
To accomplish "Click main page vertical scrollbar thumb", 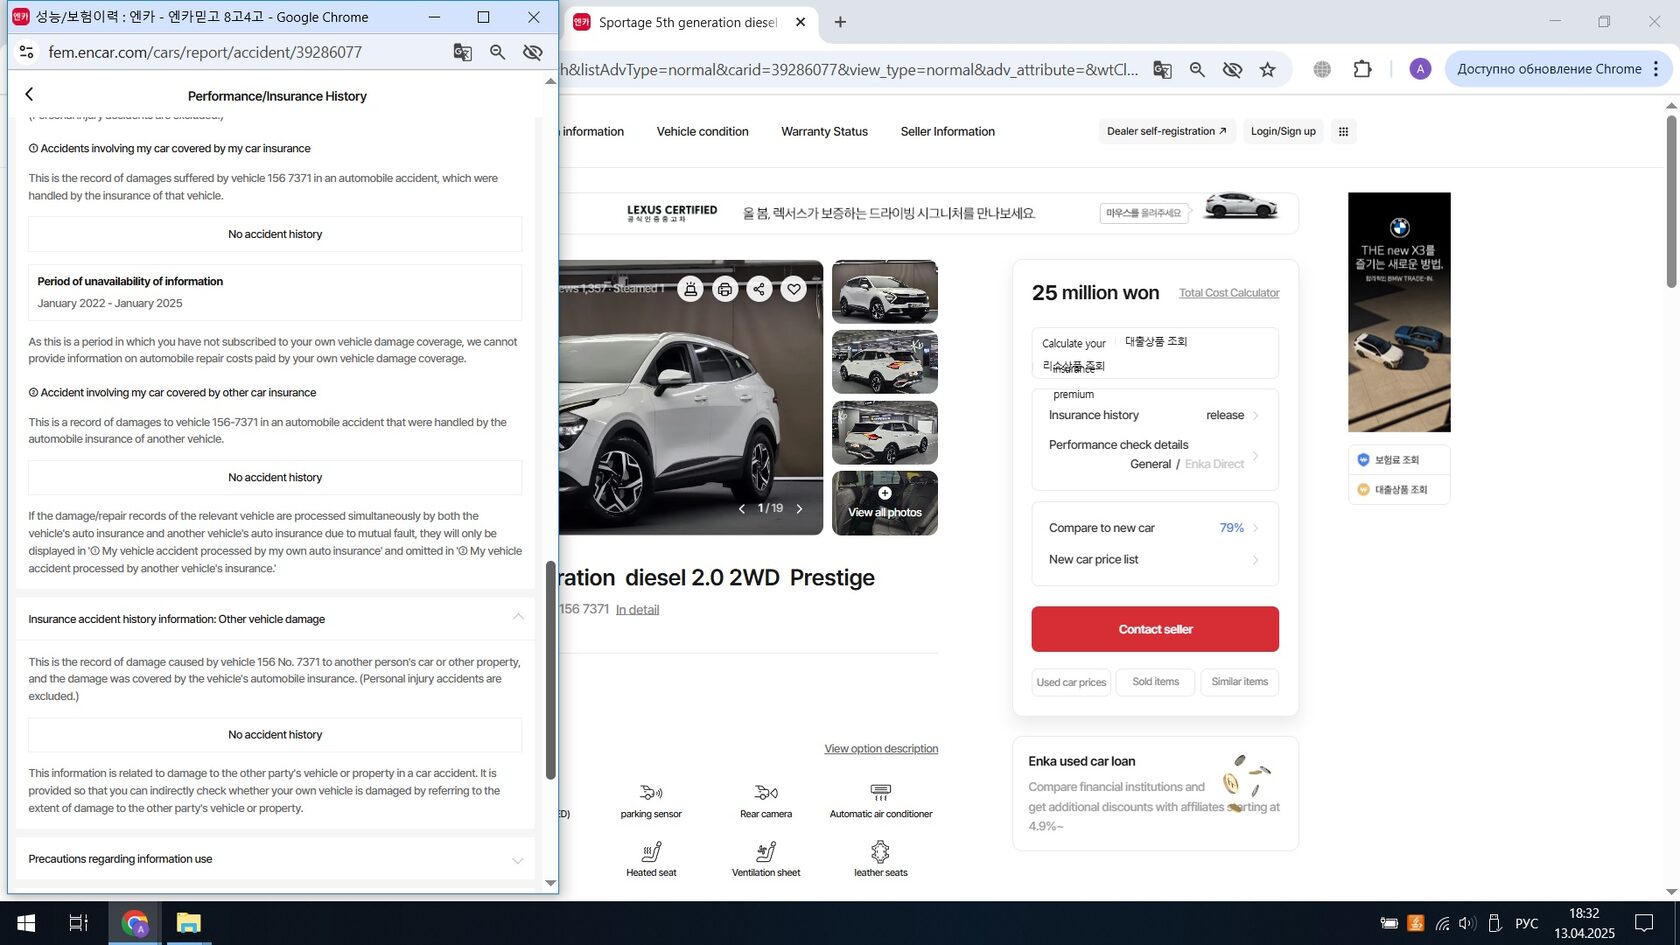I will (1671, 200).
